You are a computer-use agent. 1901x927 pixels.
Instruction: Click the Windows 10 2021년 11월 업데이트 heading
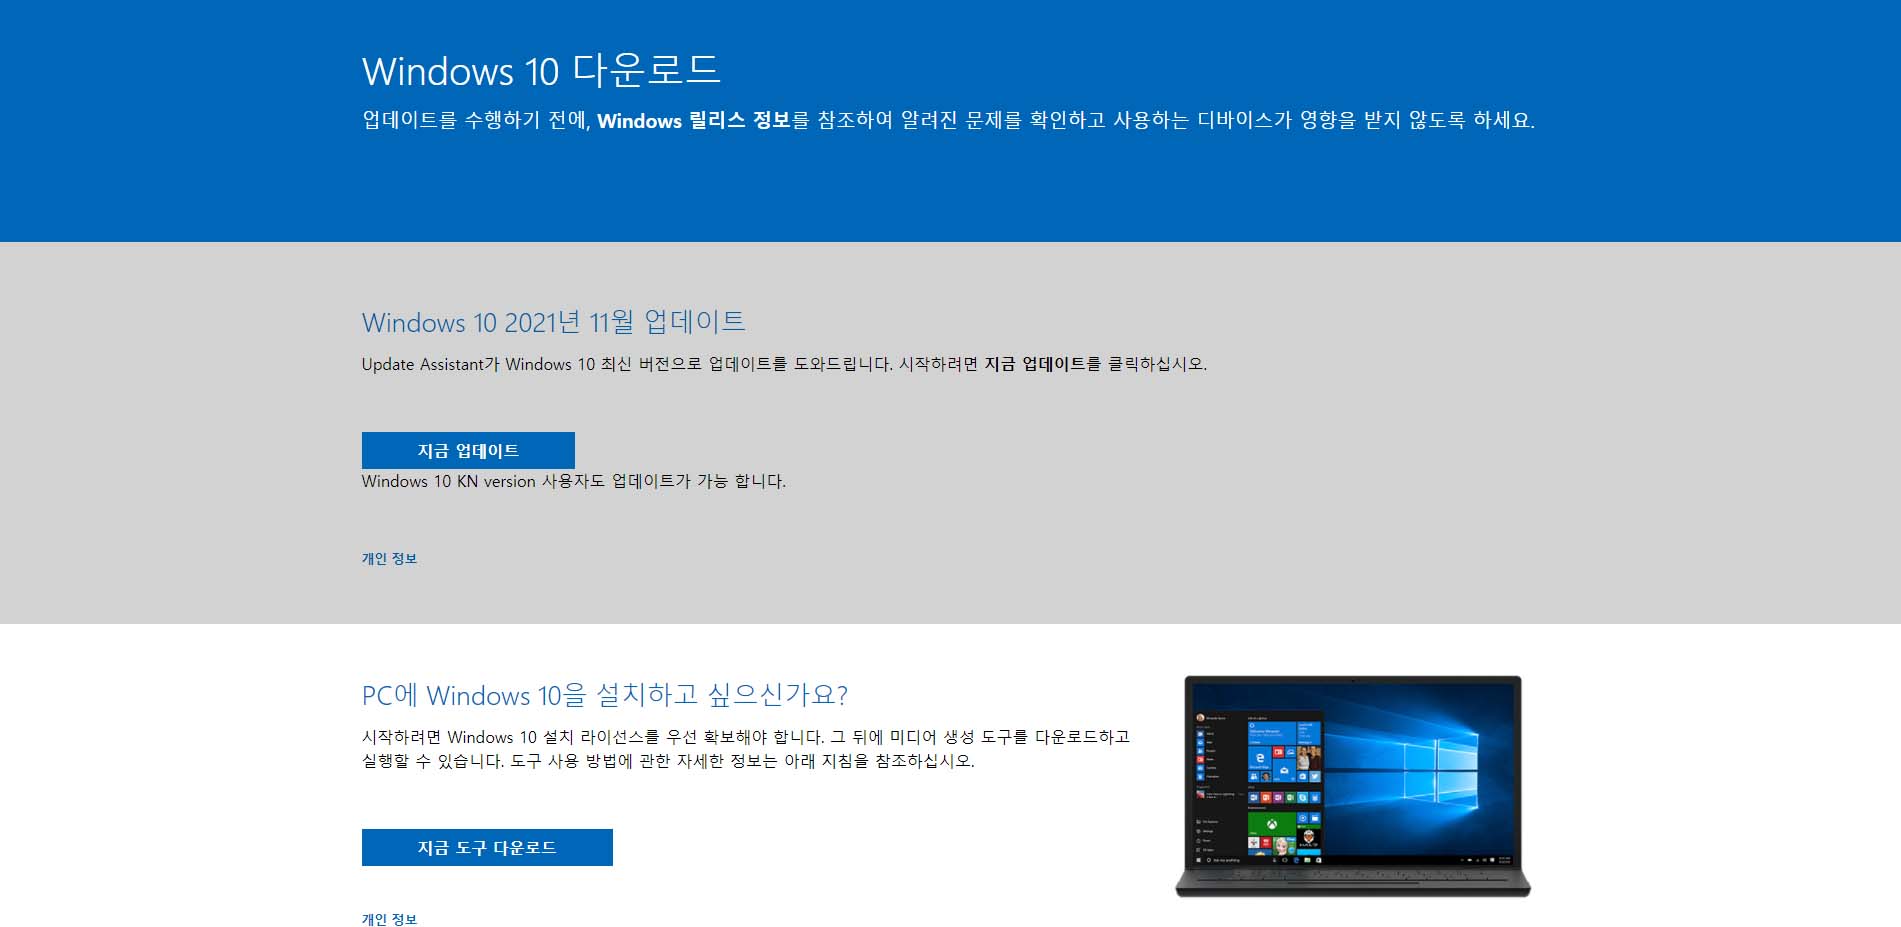pyautogui.click(x=553, y=322)
